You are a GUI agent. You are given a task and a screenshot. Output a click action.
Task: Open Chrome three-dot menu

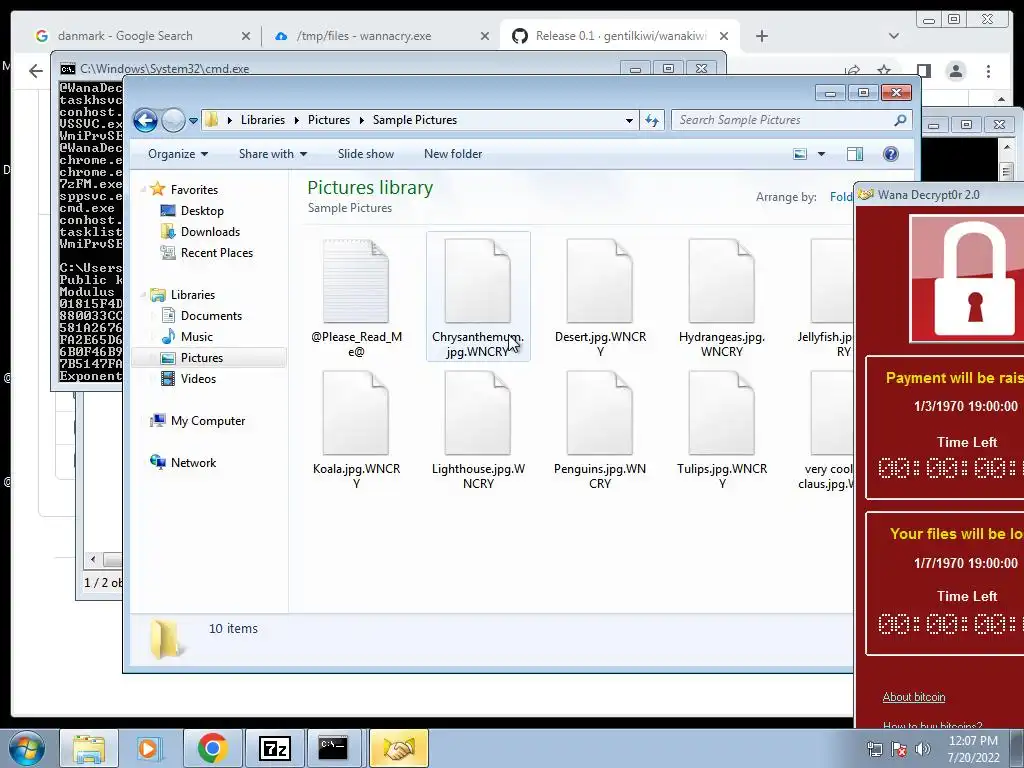[989, 71]
